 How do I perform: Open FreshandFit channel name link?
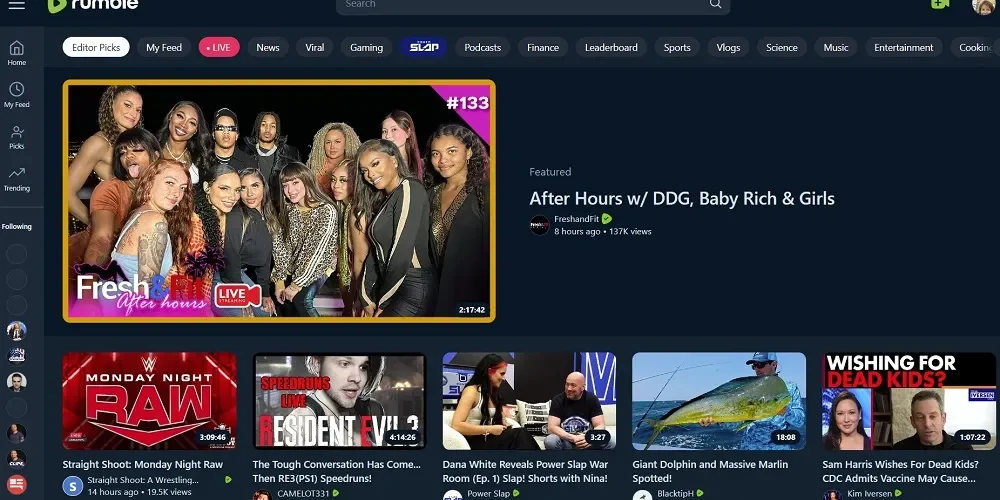click(576, 219)
